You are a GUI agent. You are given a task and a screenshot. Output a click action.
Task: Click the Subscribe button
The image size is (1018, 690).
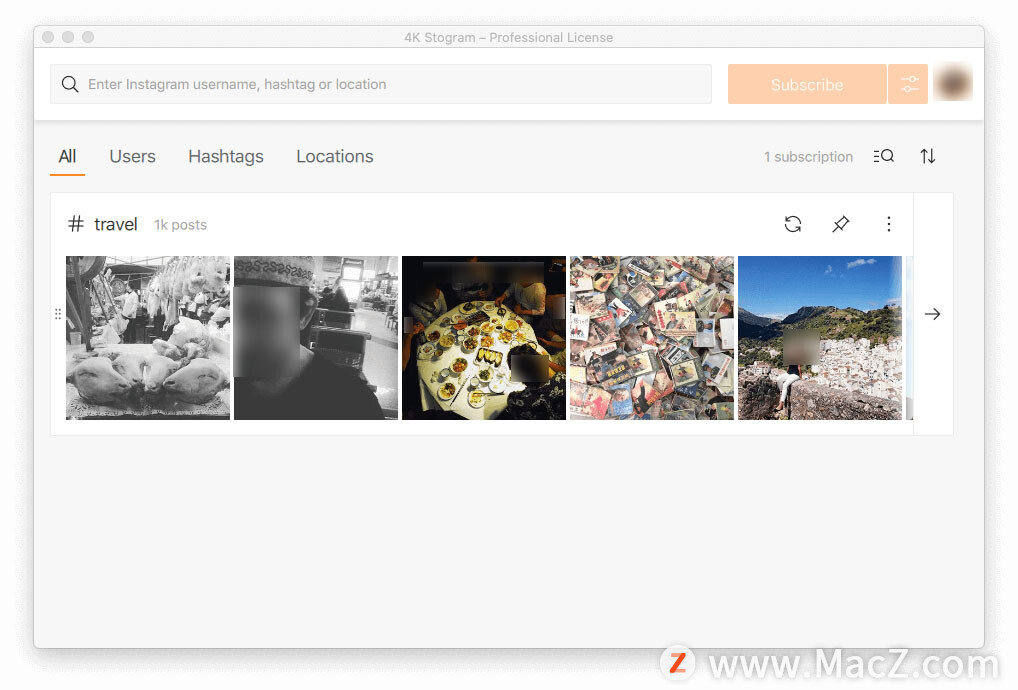click(807, 84)
